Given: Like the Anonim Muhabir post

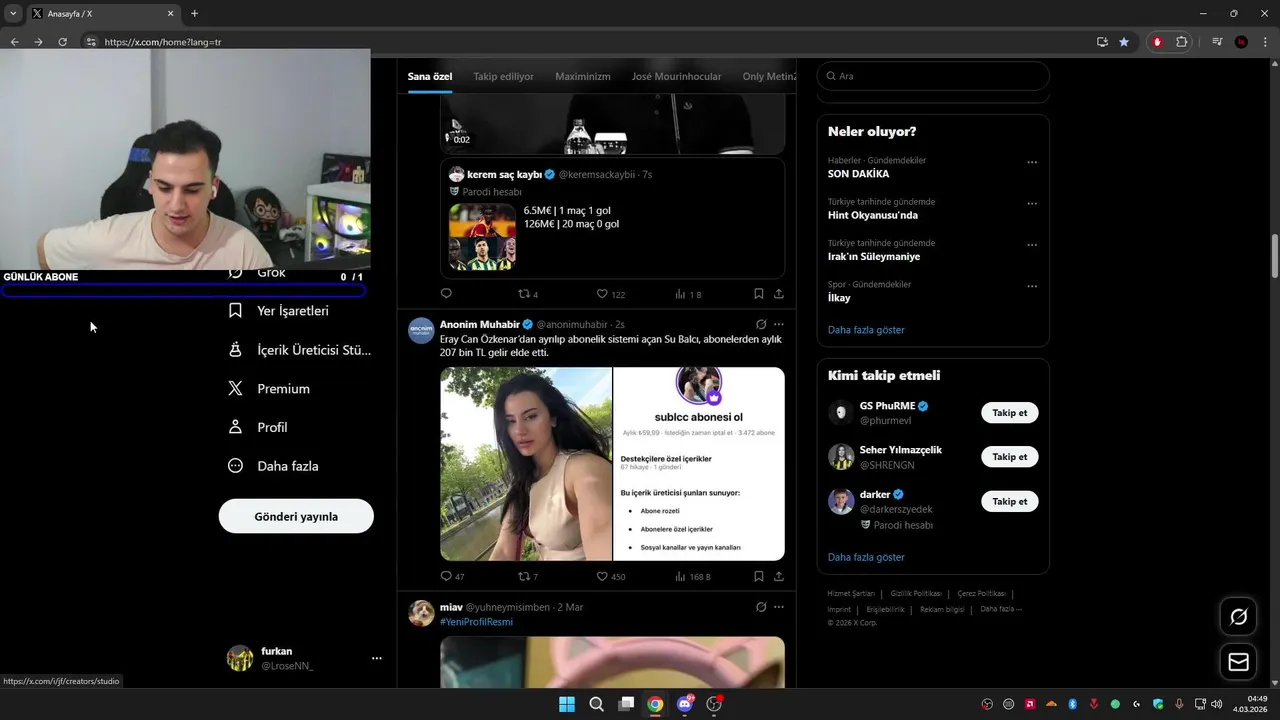Looking at the screenshot, I should [602, 576].
